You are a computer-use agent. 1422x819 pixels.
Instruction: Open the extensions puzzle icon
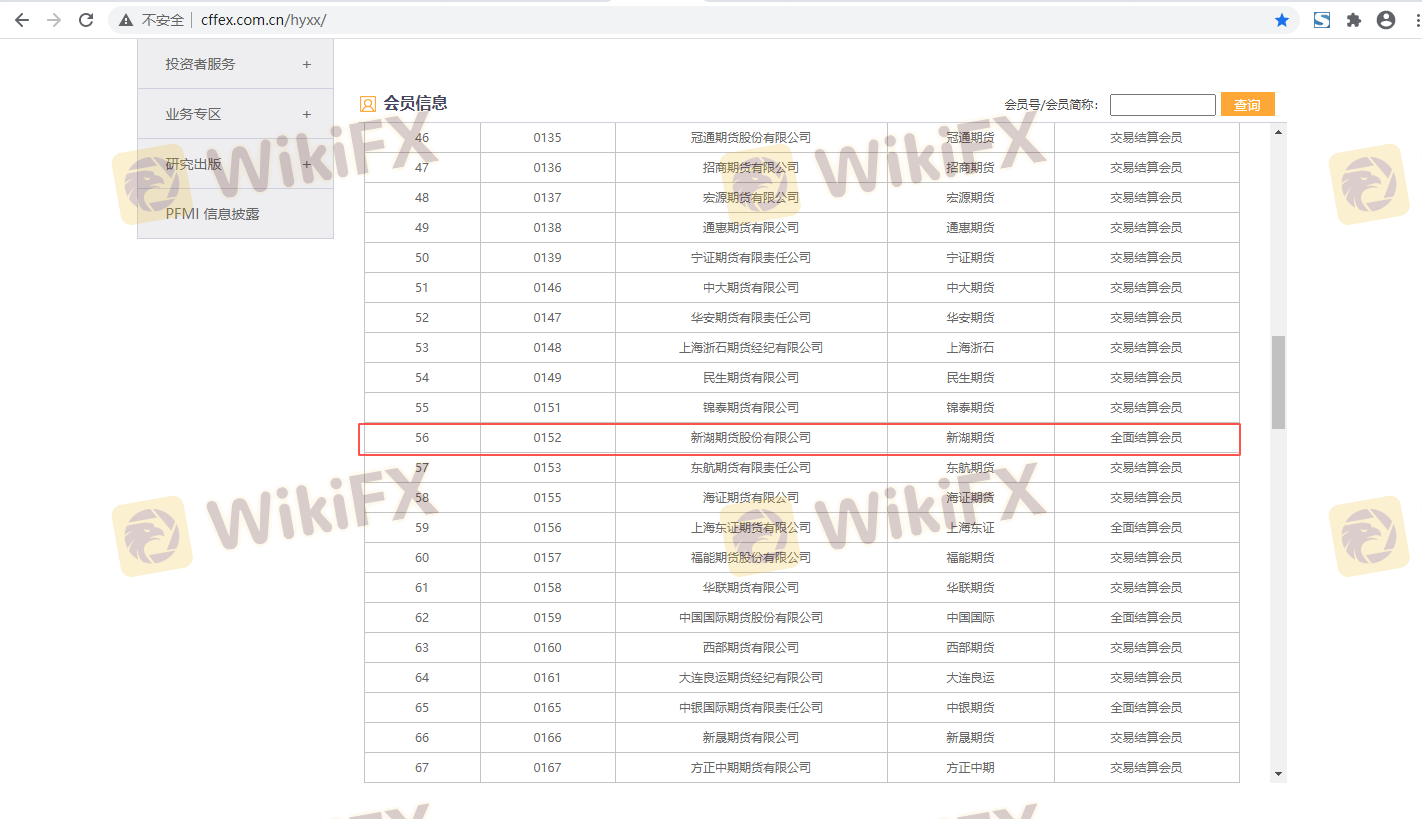click(1354, 20)
